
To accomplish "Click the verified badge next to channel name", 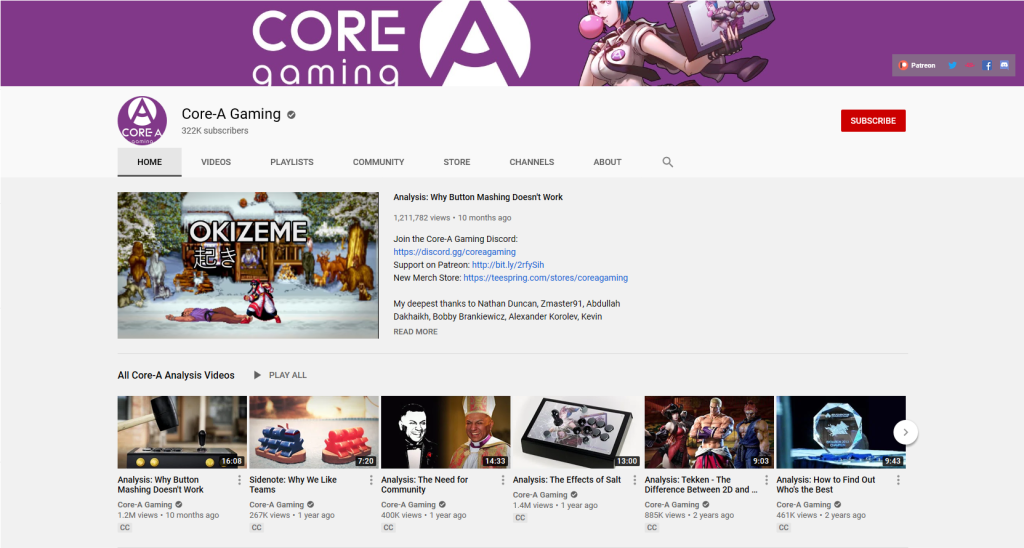I will coord(291,114).
